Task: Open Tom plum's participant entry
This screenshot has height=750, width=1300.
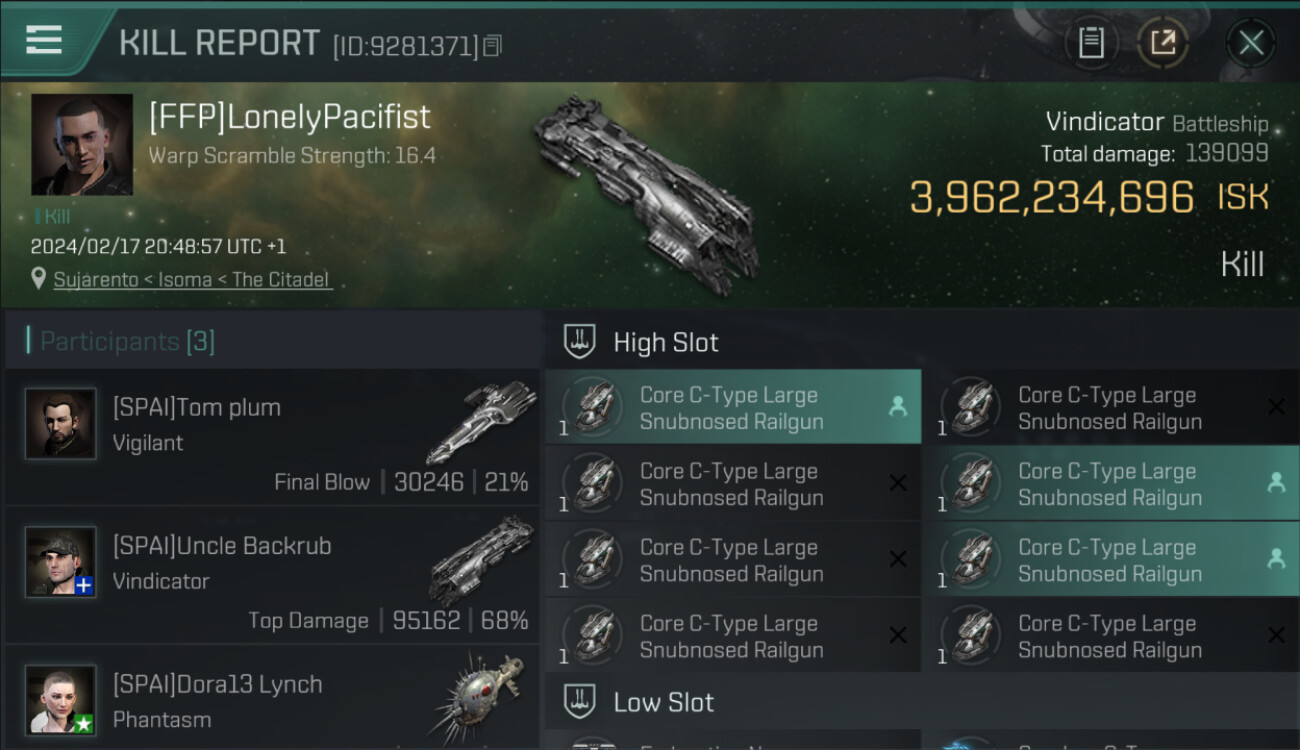Action: [272, 438]
